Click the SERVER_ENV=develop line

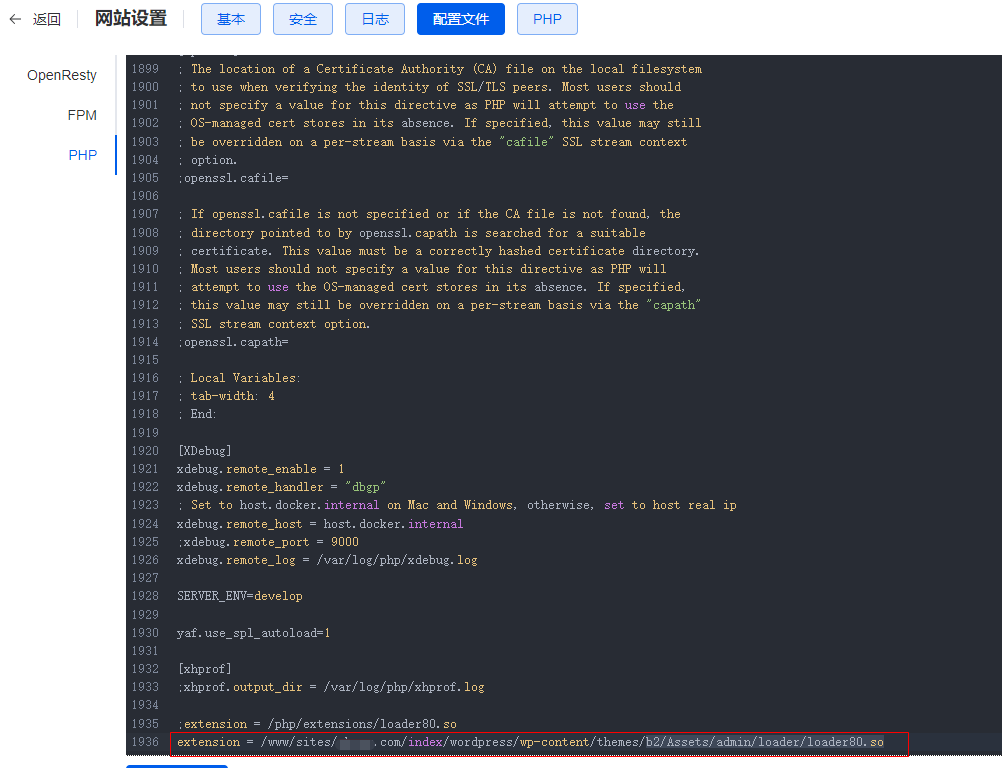pyautogui.click(x=239, y=596)
